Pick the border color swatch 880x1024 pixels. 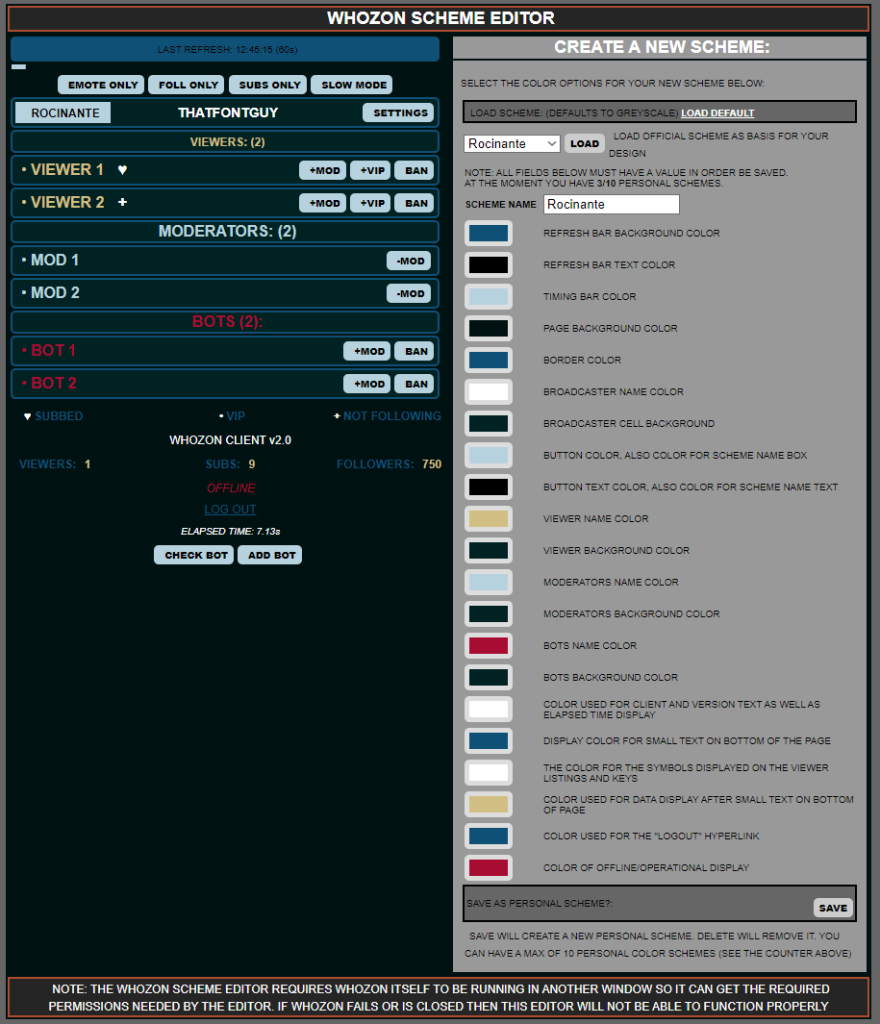tap(488, 360)
